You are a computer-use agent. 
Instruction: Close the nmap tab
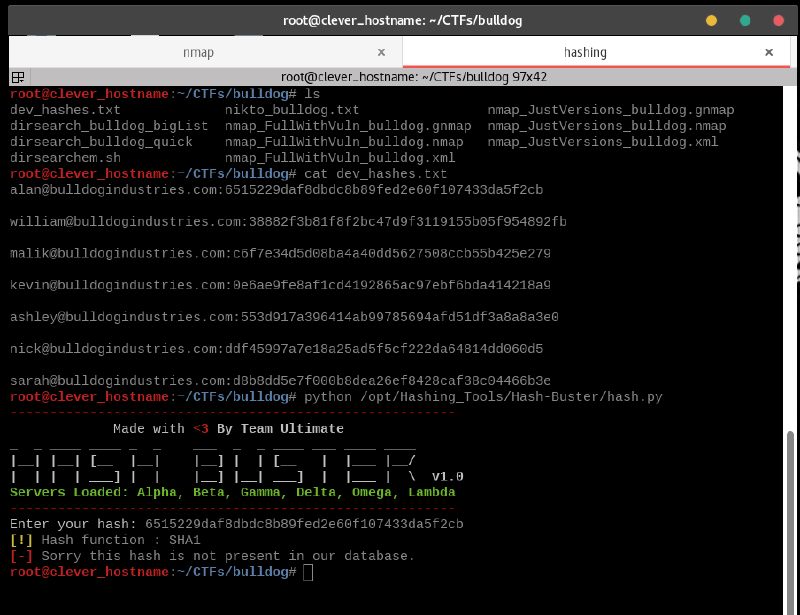[x=382, y=52]
